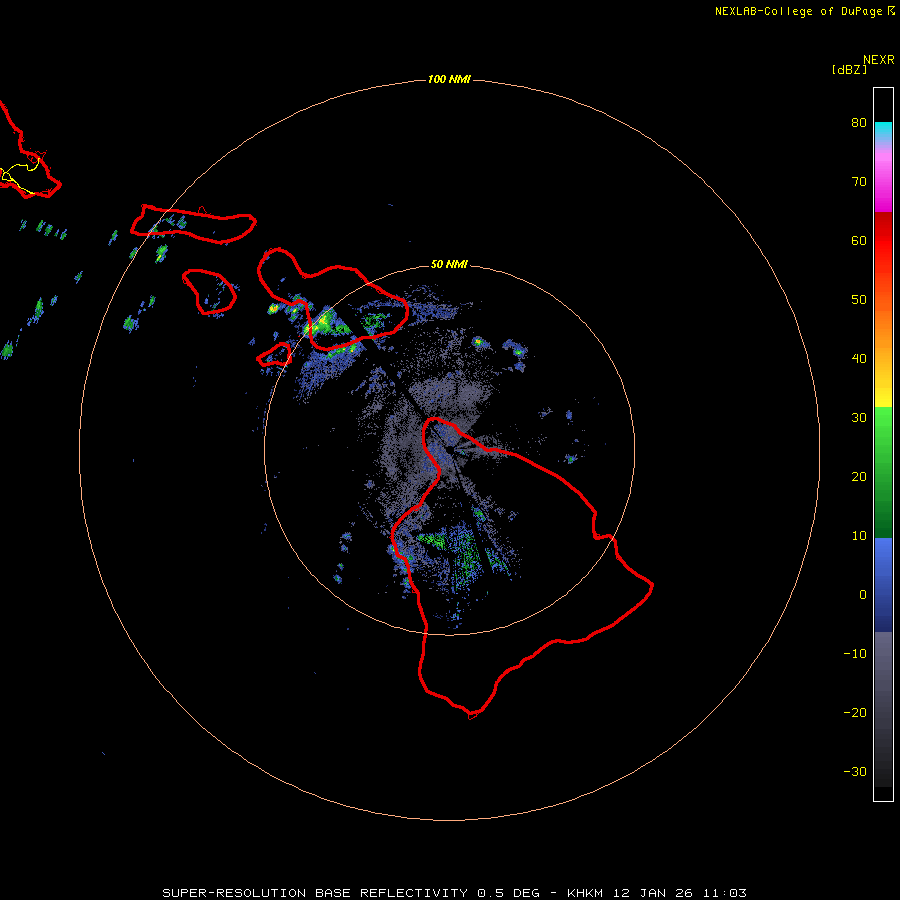
Task: Click the 20 value on the dBZ scale
Action: tap(859, 477)
